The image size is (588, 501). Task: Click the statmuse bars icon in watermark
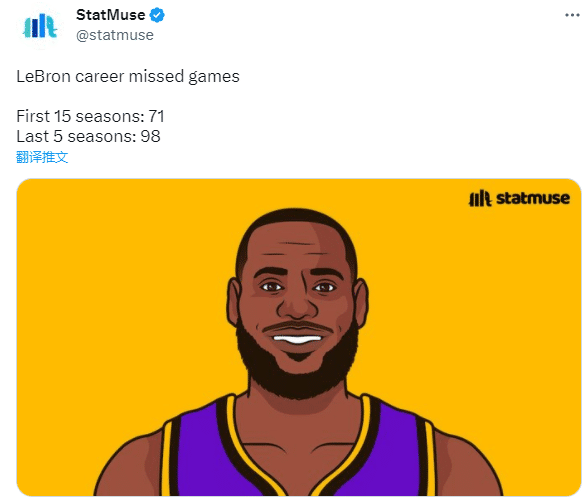[x=480, y=198]
